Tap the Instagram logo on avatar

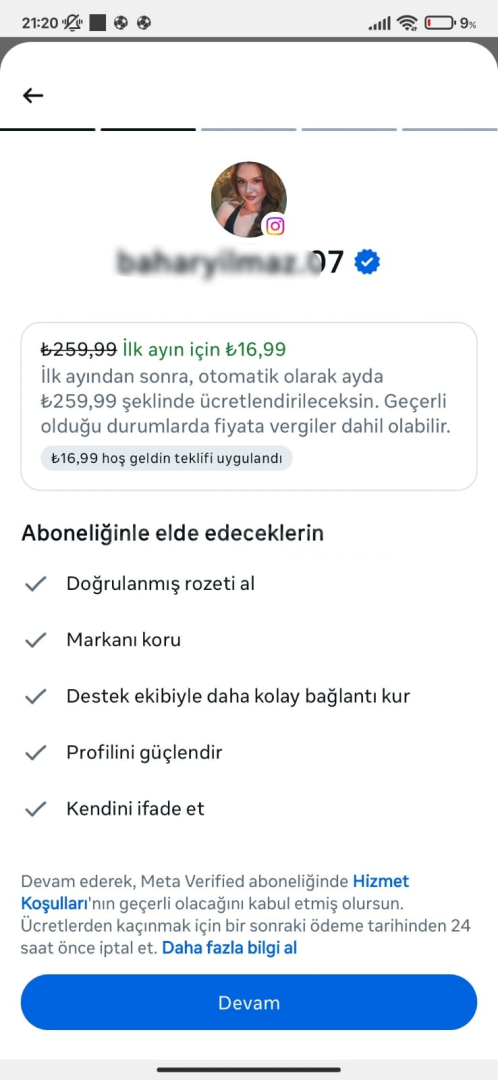[x=276, y=225]
